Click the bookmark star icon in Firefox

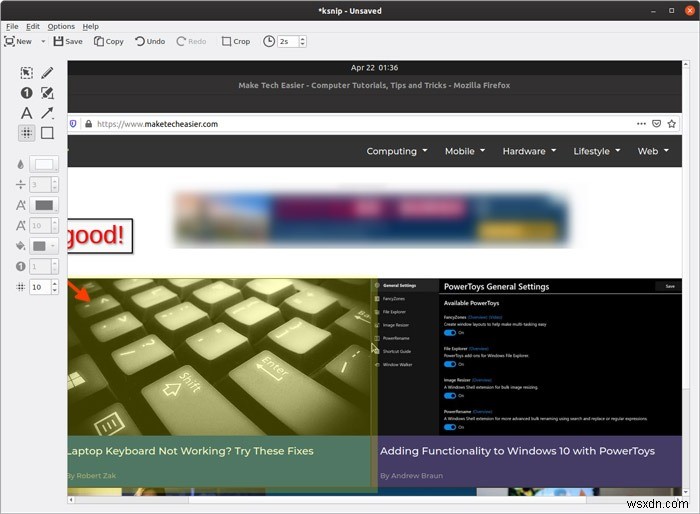[x=671, y=124]
